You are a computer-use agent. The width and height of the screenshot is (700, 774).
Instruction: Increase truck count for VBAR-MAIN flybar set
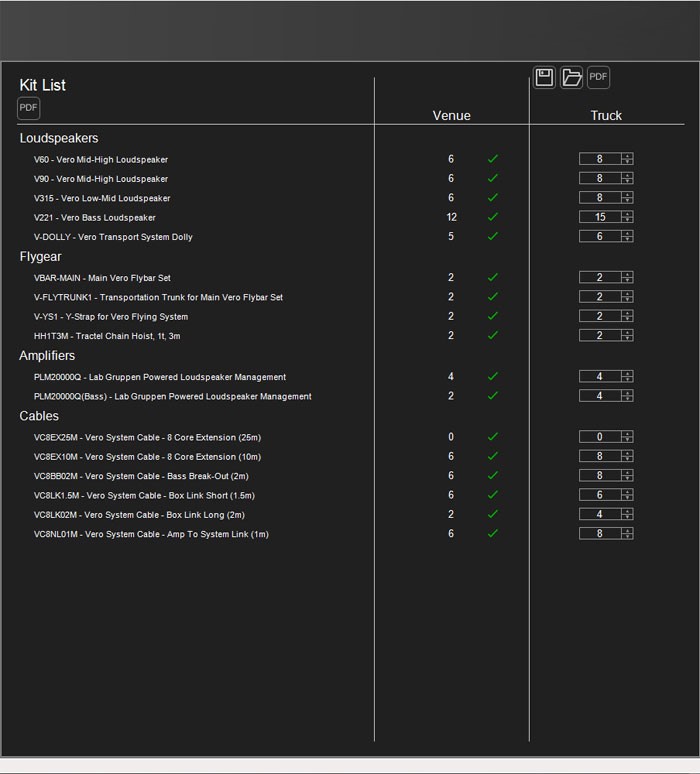[x=627, y=274]
